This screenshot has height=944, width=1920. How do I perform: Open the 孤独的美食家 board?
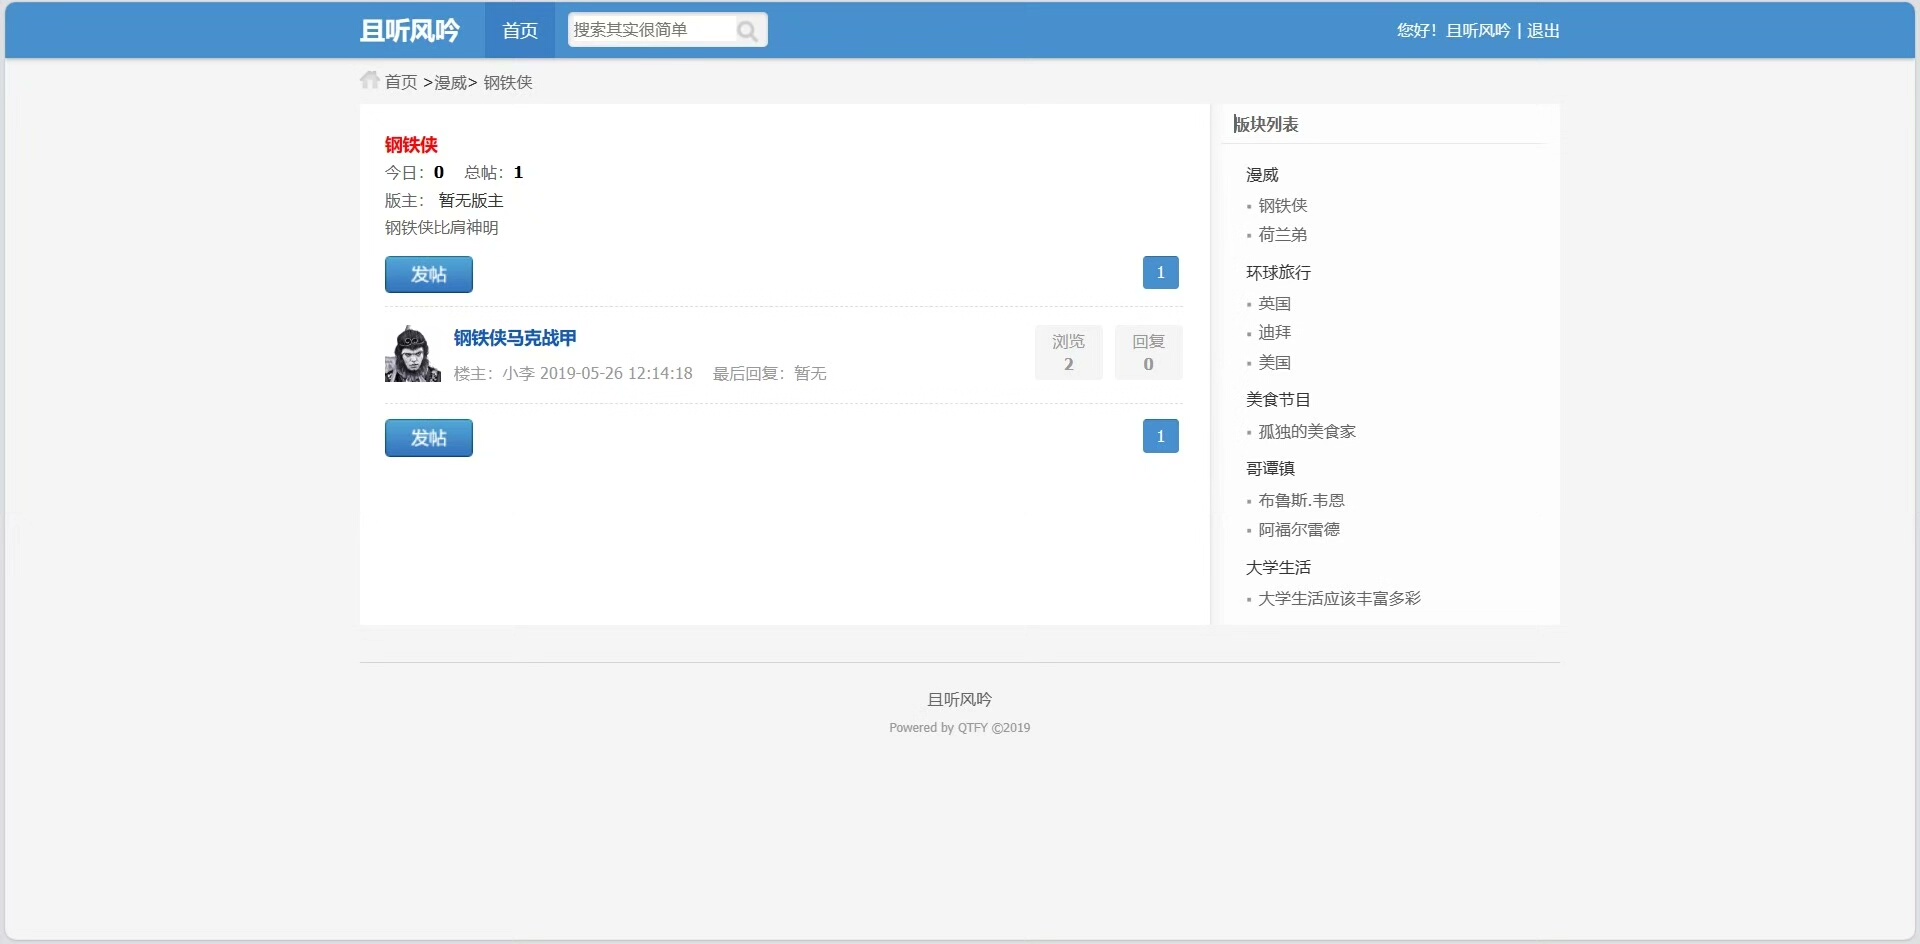pyautogui.click(x=1307, y=431)
